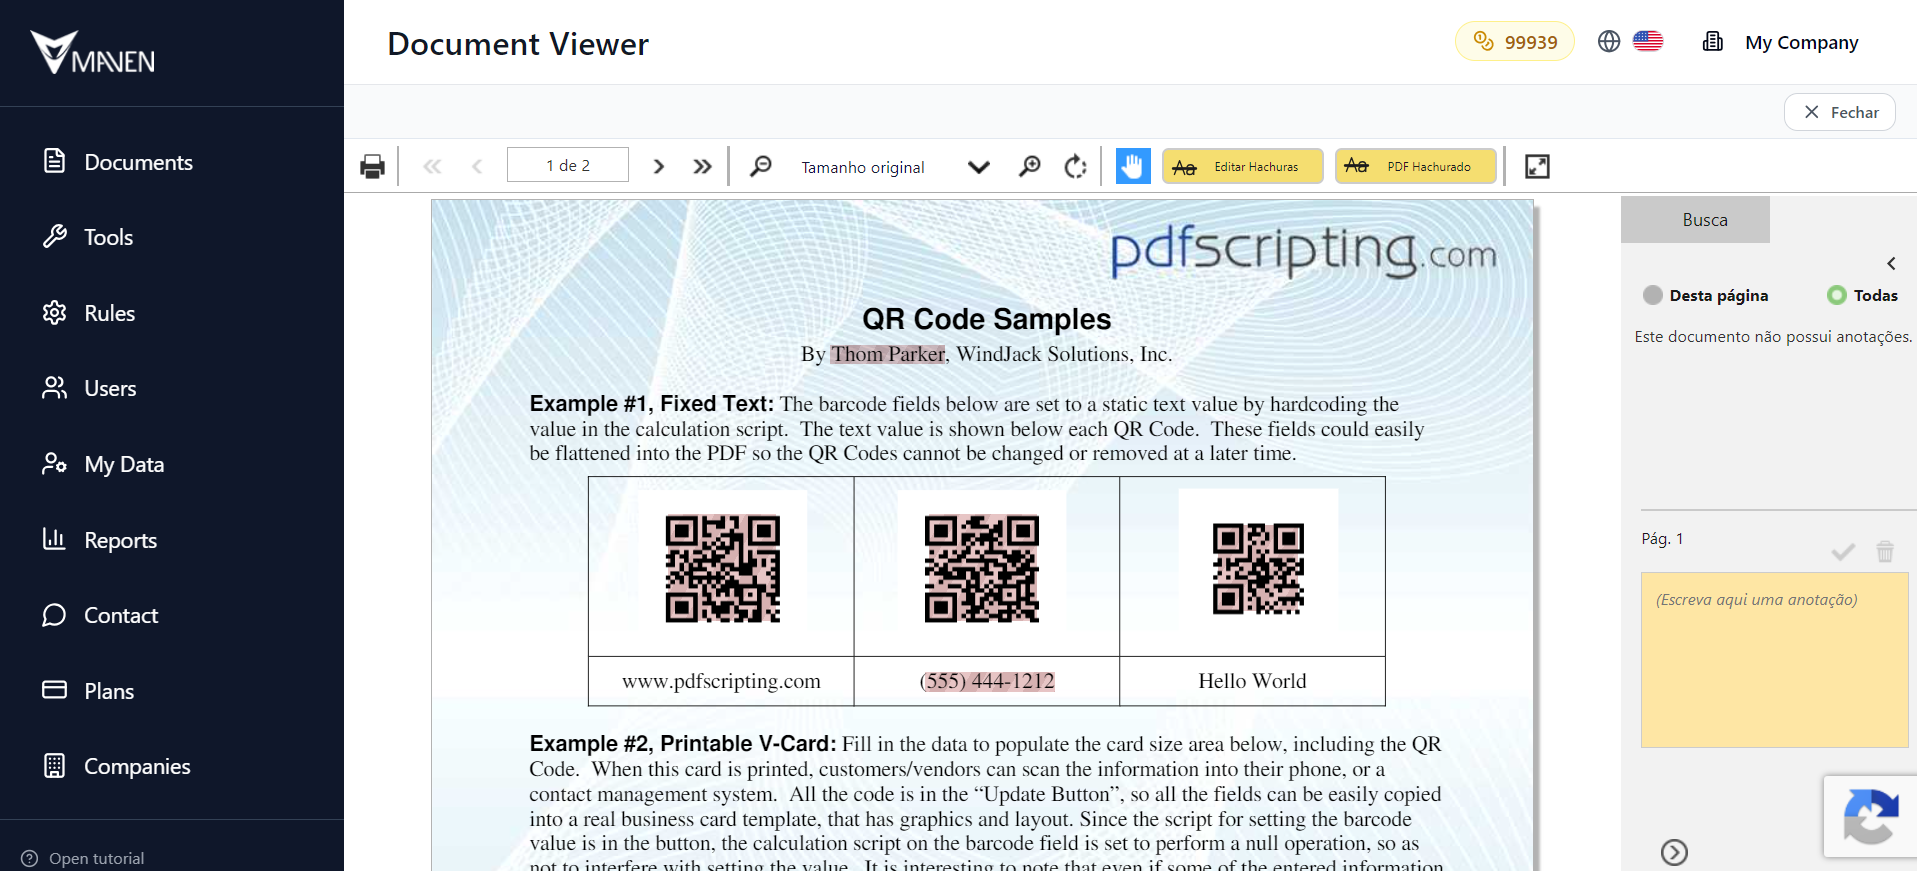Click the pdfscripting.com logo in document
Screen dimensions: 1917x871
tap(1304, 250)
